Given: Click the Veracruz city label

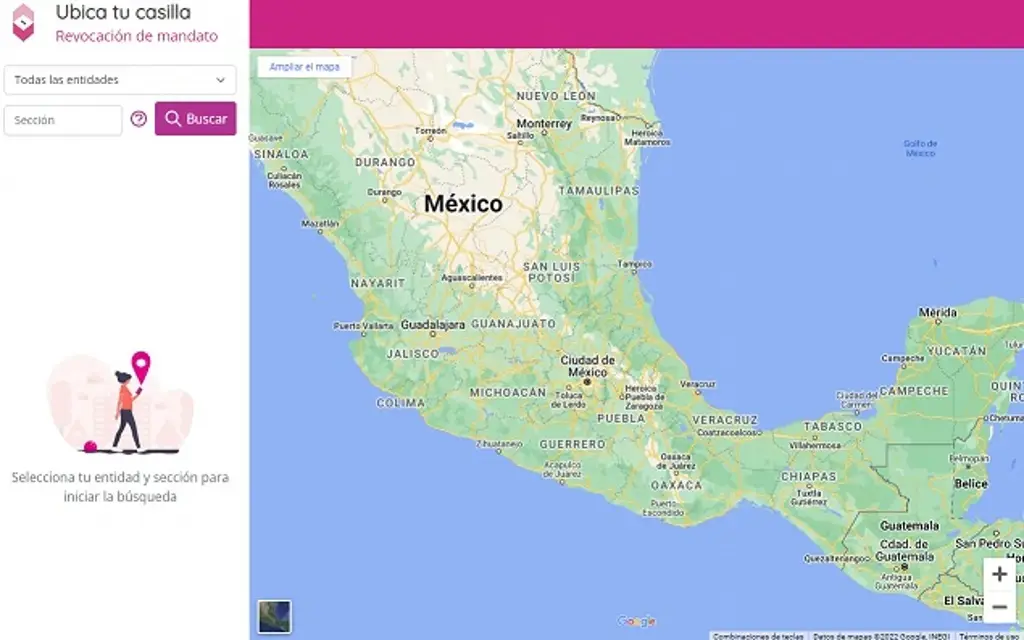Looking at the screenshot, I should pos(697,385).
